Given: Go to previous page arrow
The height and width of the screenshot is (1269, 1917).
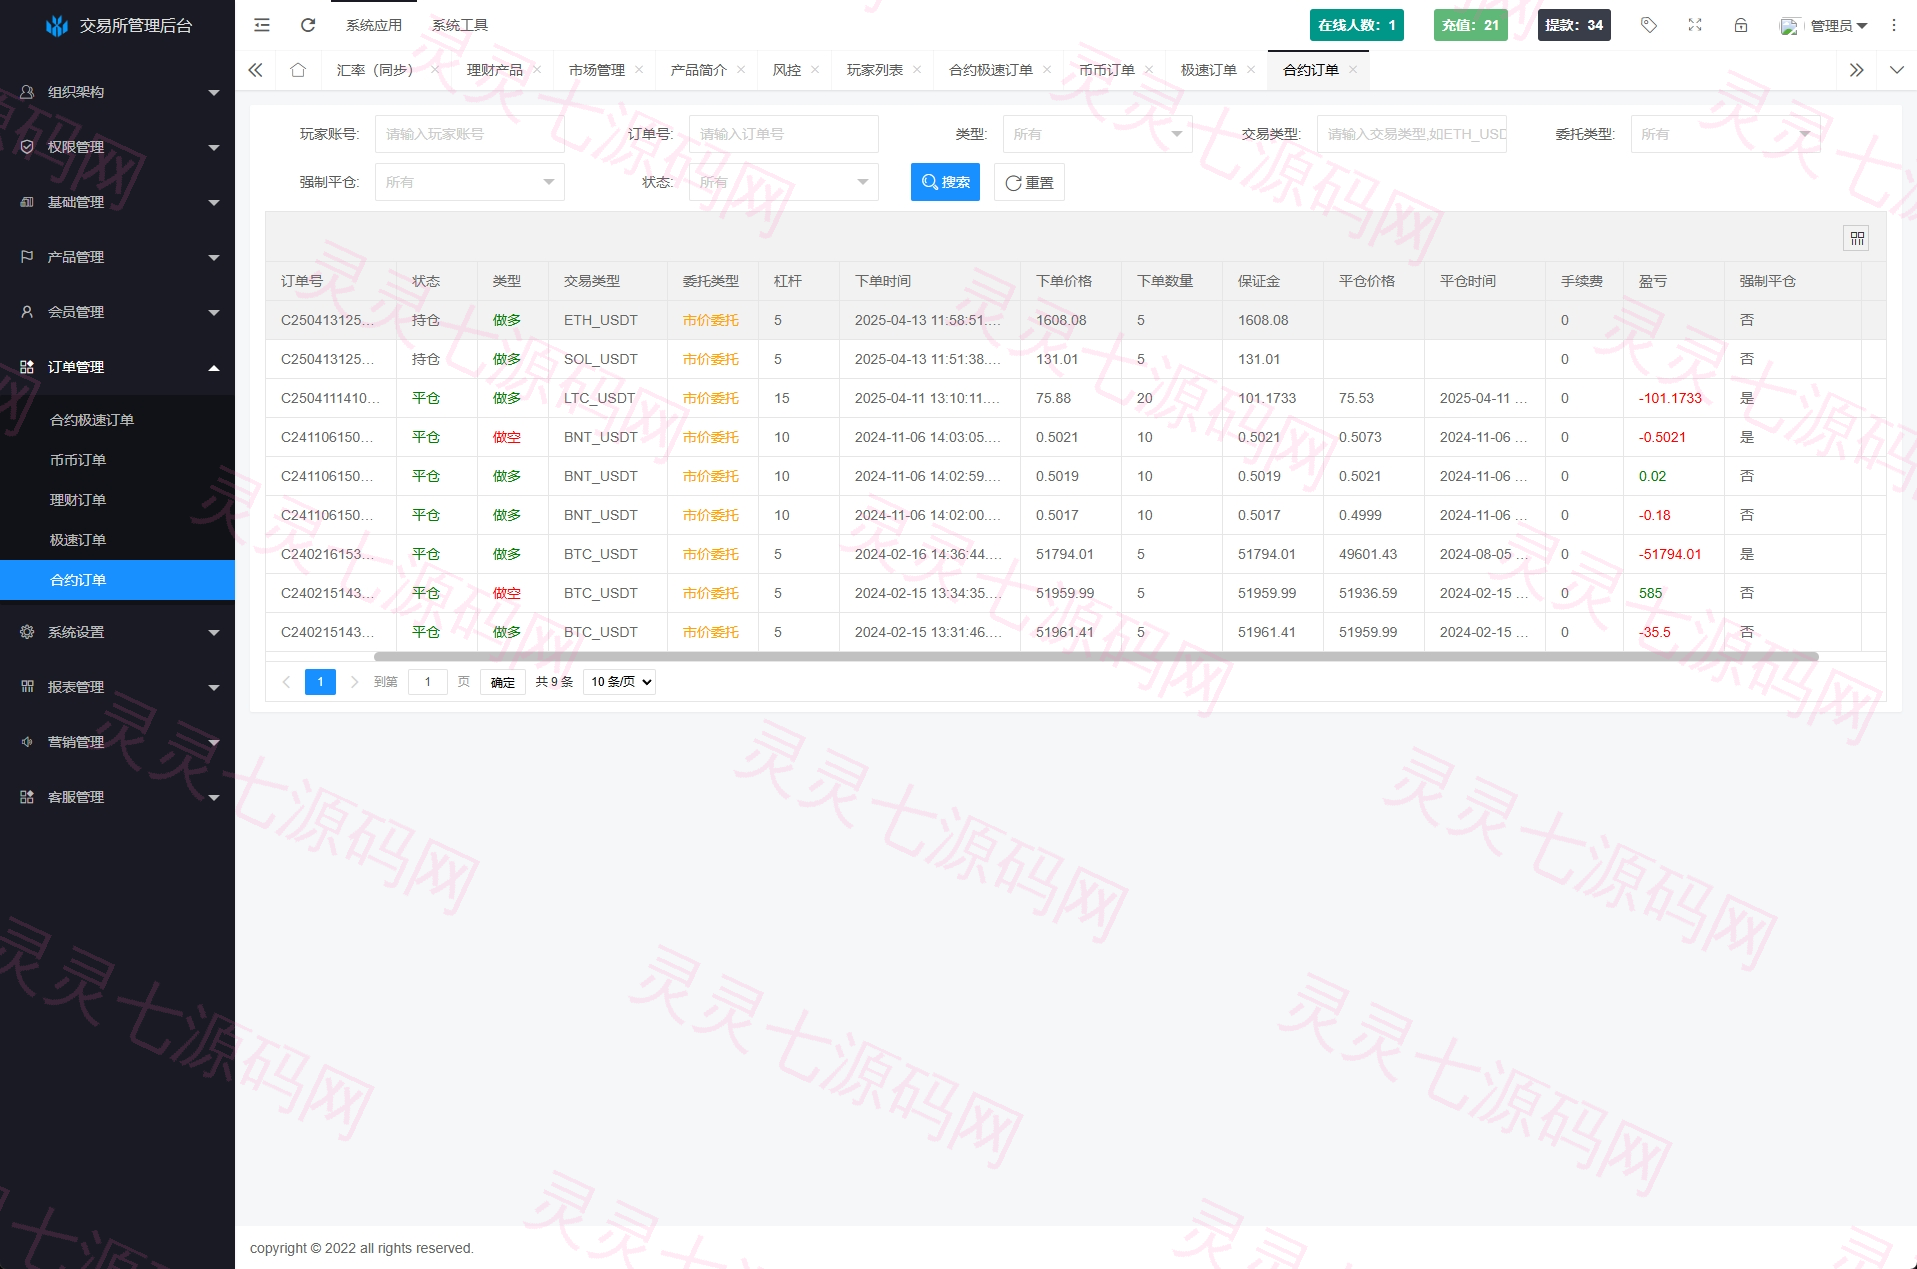Looking at the screenshot, I should (287, 682).
